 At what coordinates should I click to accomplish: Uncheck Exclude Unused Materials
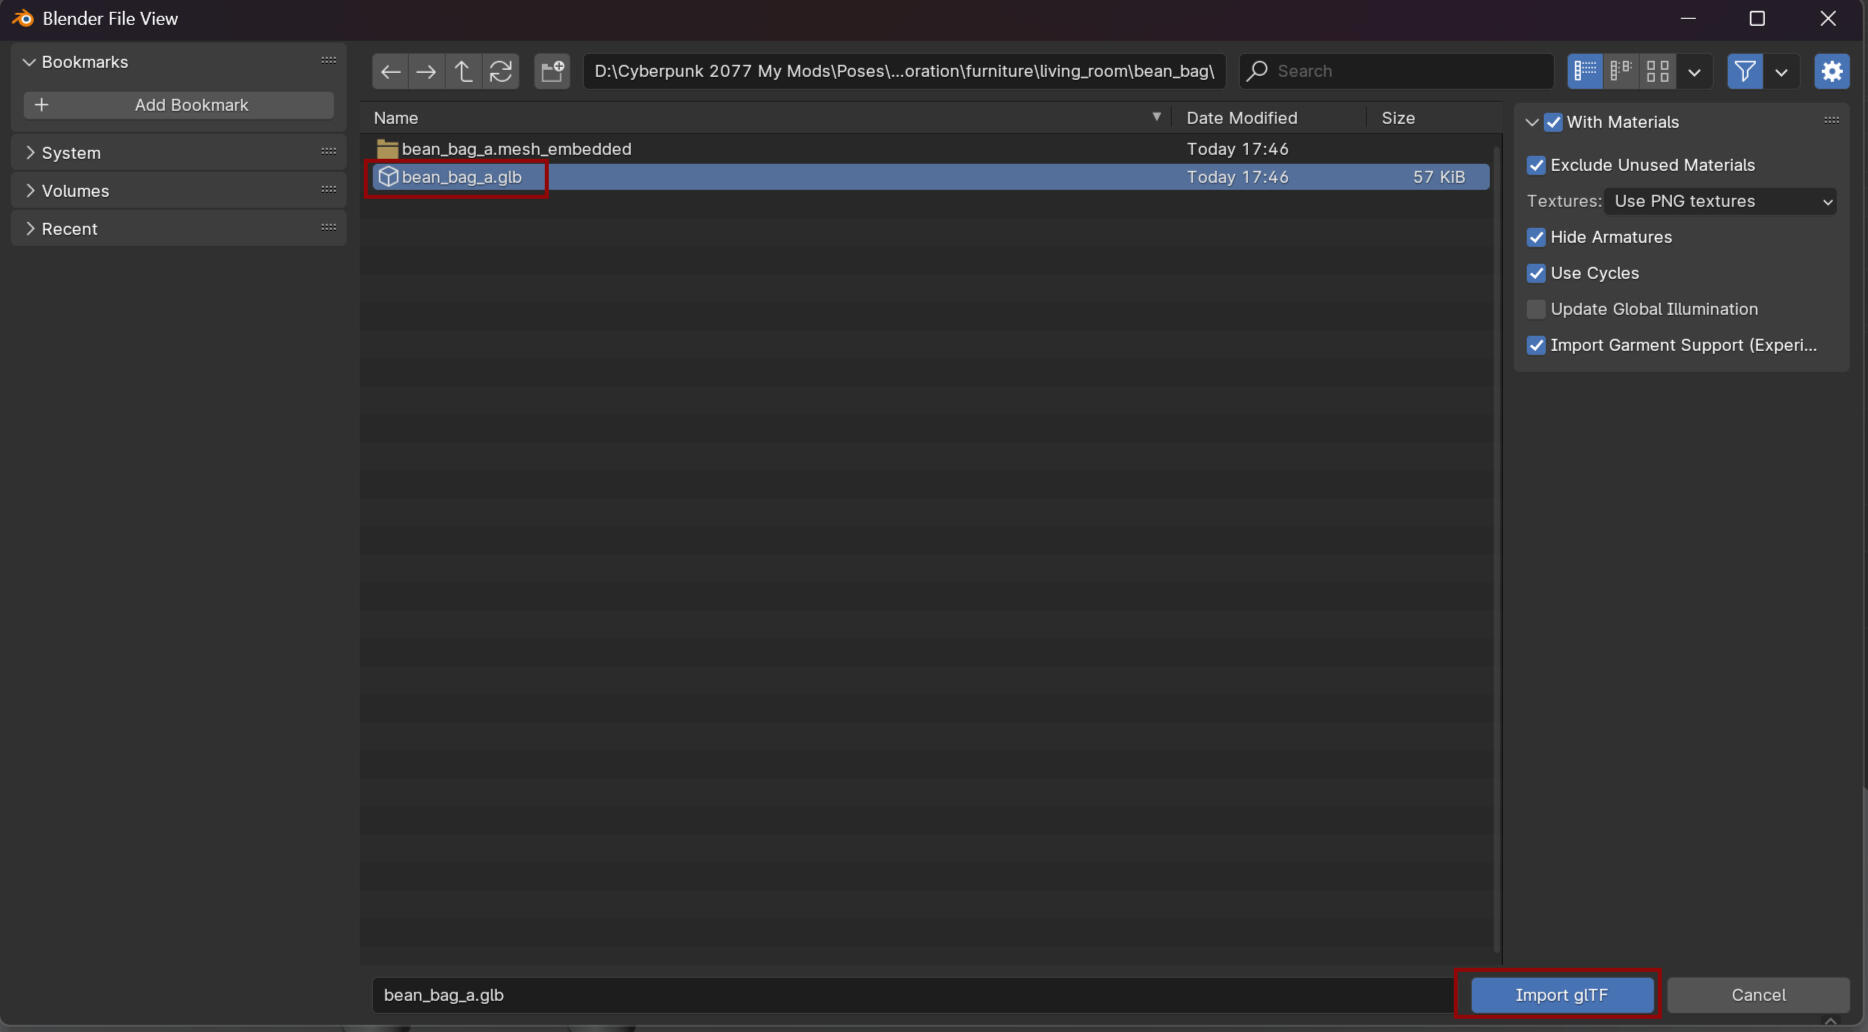point(1537,165)
